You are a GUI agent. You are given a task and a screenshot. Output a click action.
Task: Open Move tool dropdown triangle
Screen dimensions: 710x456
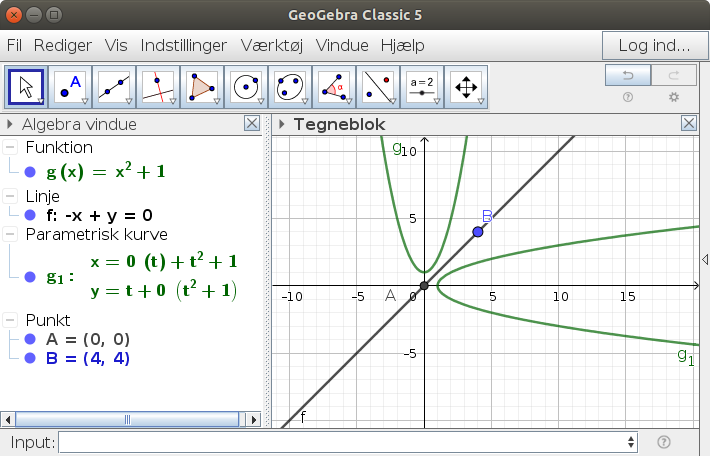coord(41,101)
